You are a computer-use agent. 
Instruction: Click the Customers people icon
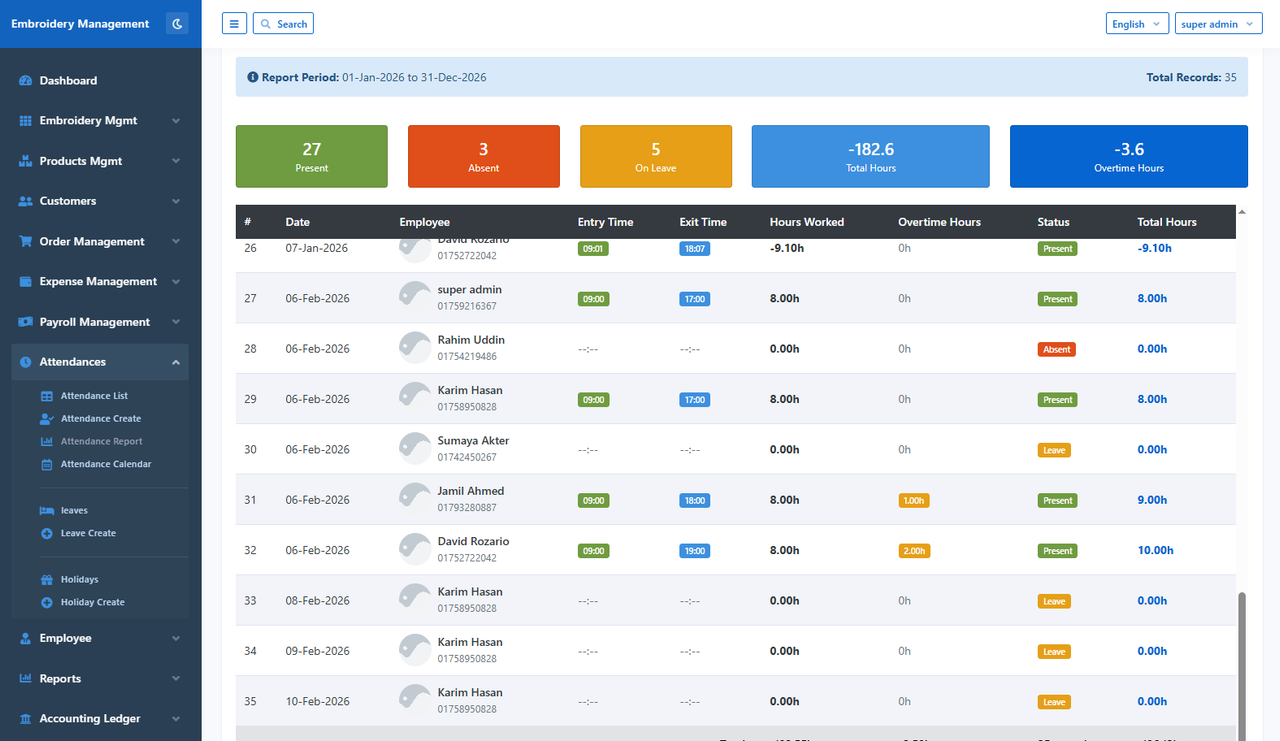coord(26,201)
